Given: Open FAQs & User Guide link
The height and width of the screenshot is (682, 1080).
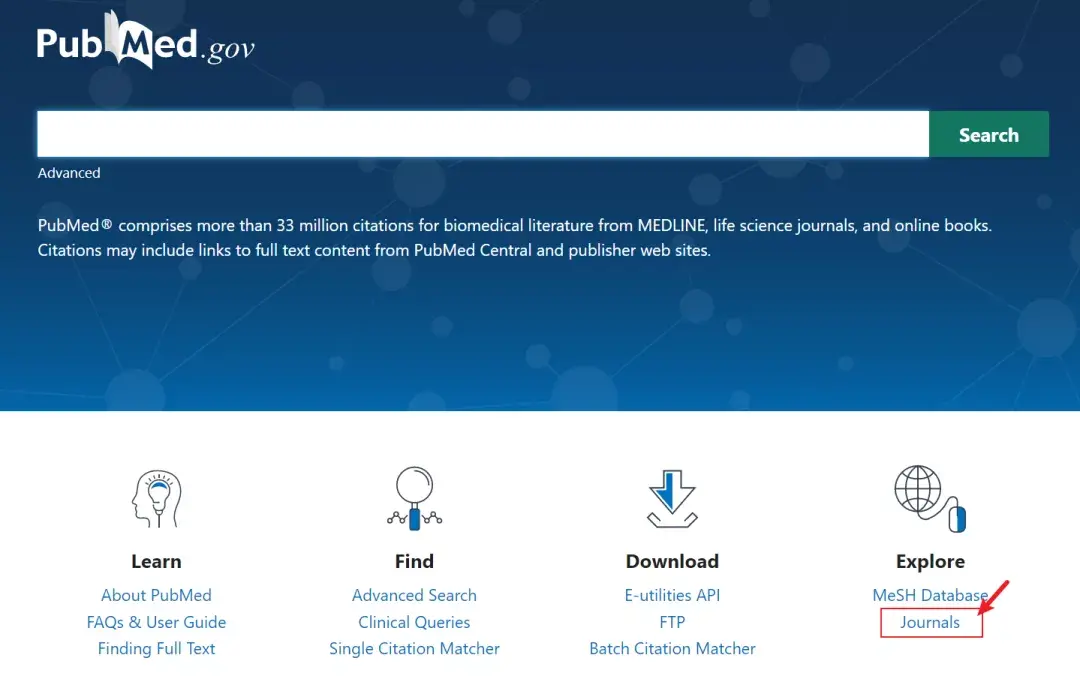Looking at the screenshot, I should [x=156, y=622].
